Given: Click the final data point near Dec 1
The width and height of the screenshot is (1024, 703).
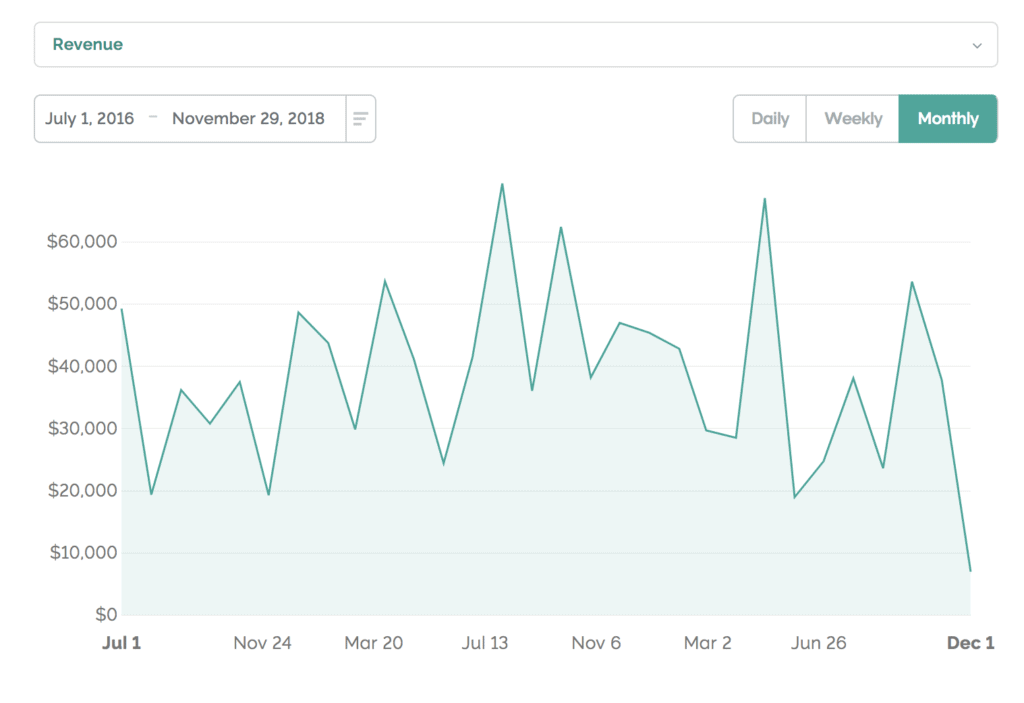Looking at the screenshot, I should (970, 570).
